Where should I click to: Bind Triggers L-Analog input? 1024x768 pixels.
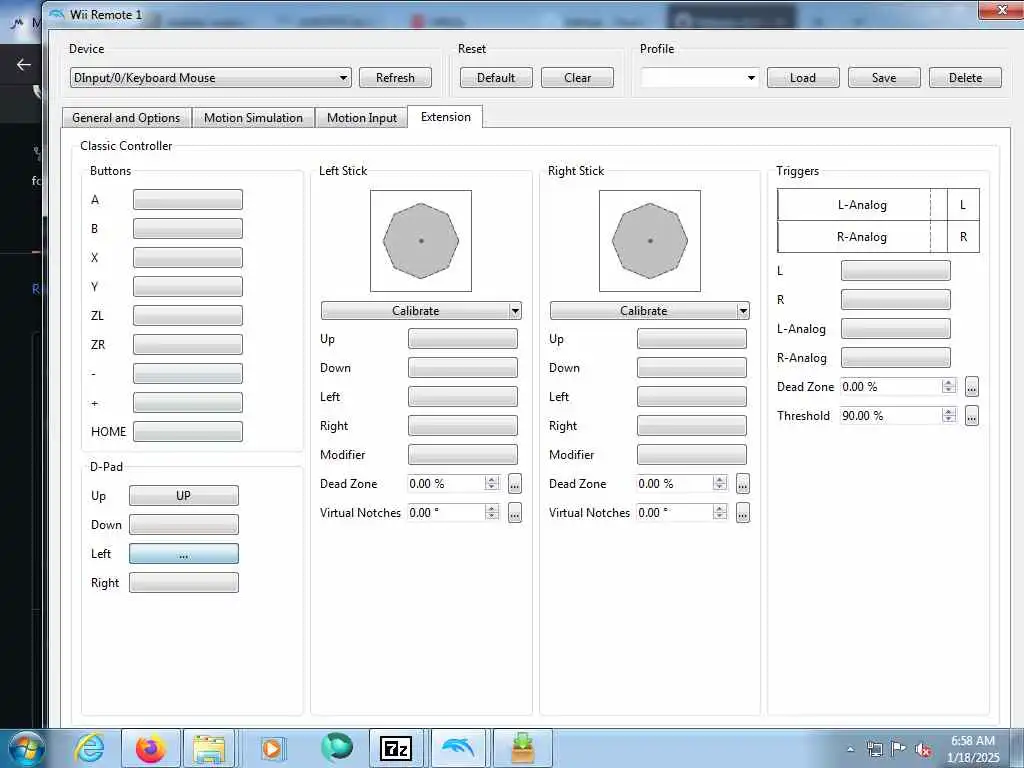tap(895, 328)
